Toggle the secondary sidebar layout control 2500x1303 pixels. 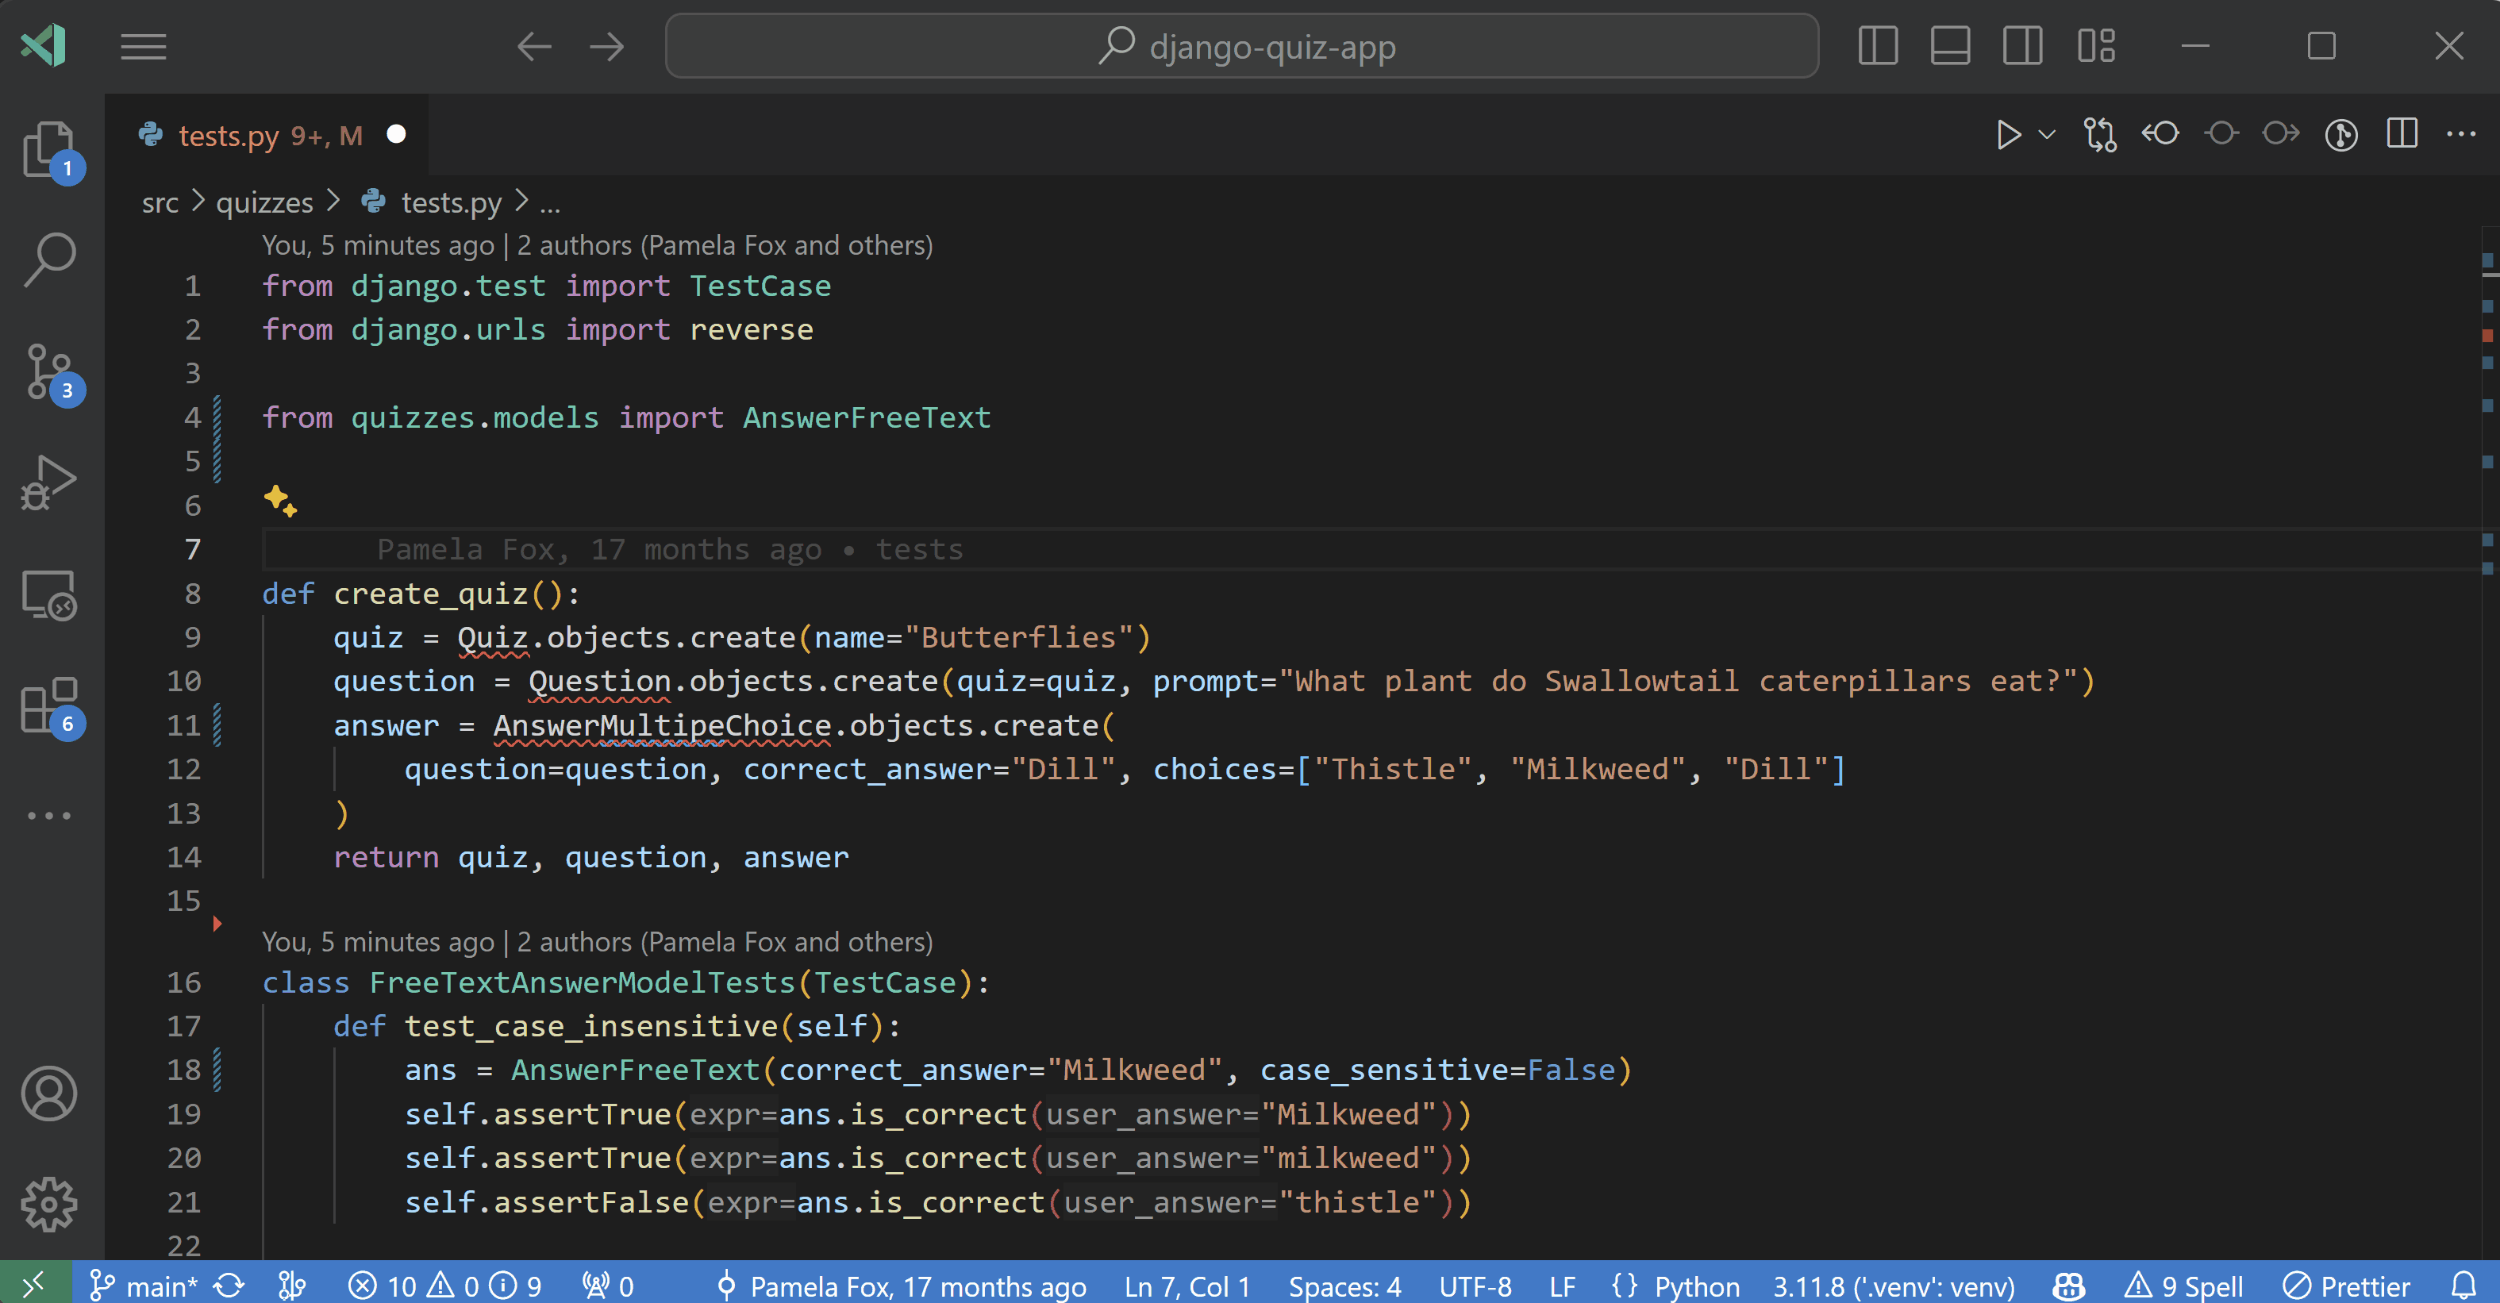(2021, 46)
